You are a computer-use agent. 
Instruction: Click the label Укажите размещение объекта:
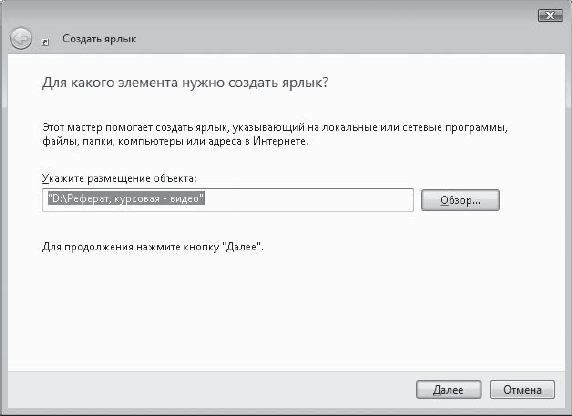tap(119, 178)
